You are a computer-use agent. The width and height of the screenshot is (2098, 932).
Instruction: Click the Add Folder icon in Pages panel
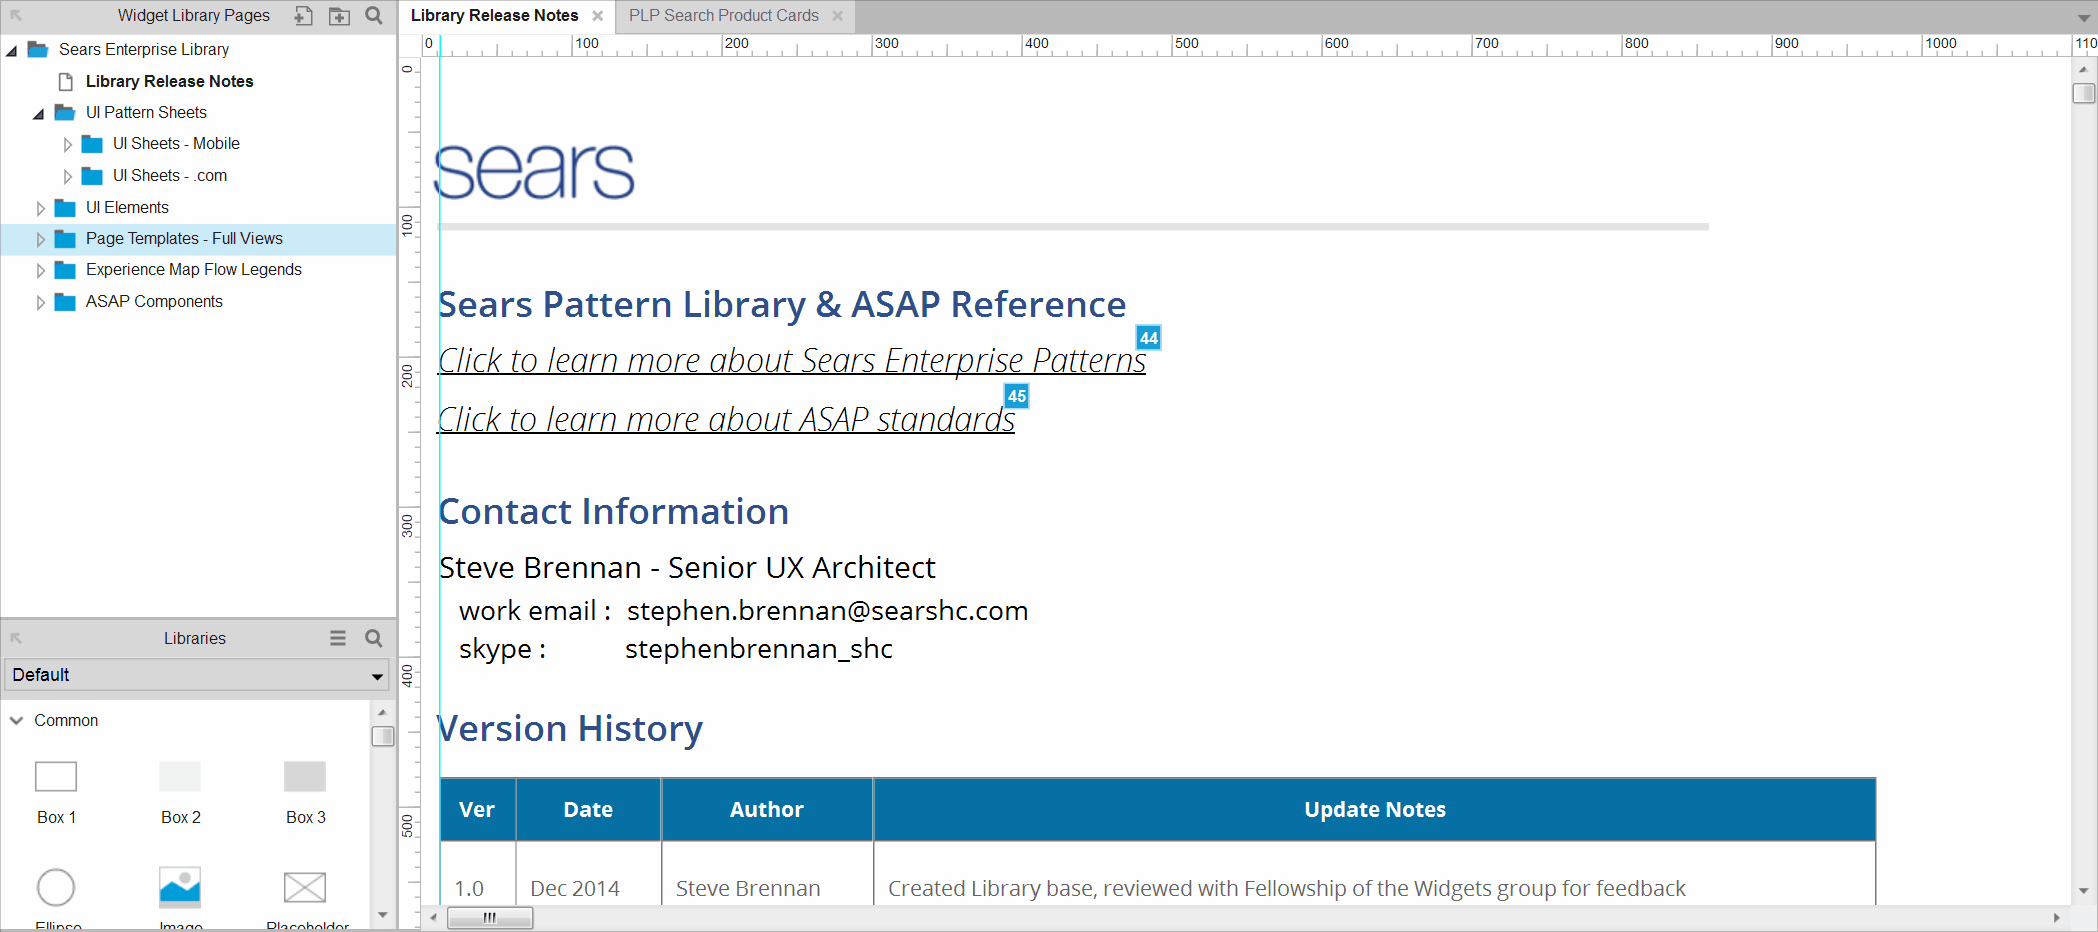[x=340, y=15]
